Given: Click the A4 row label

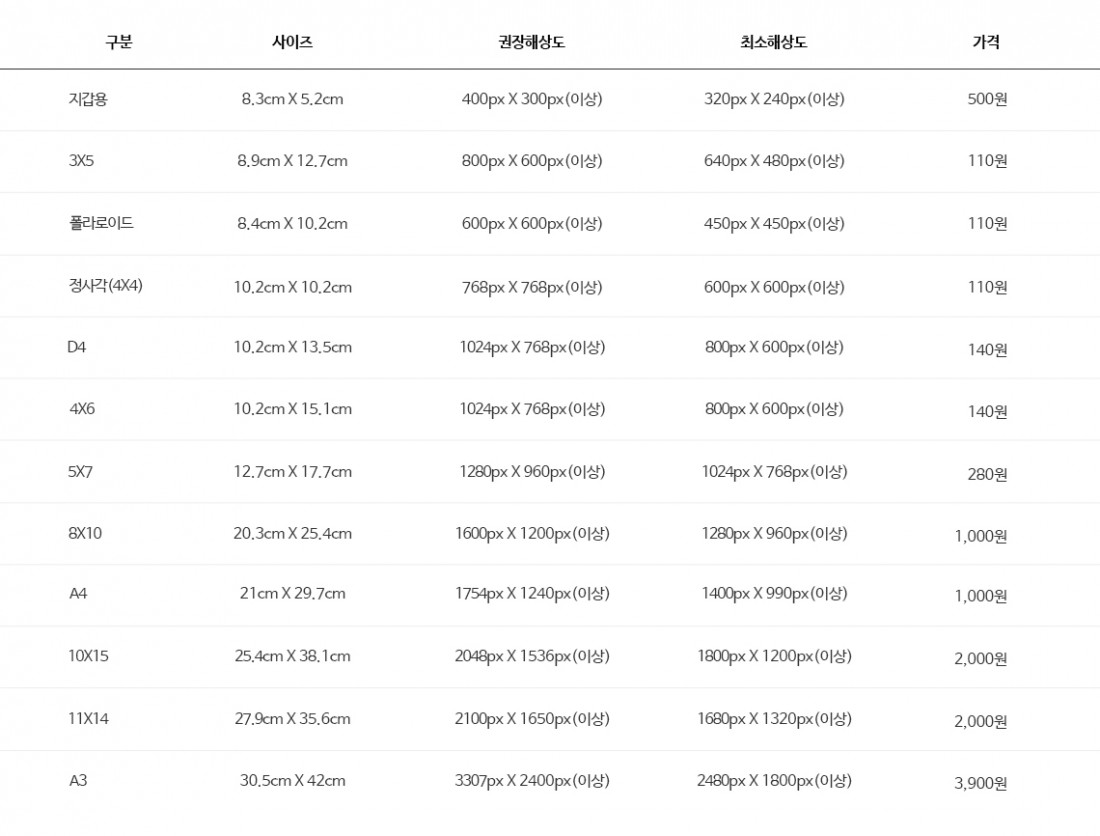Looking at the screenshot, I should click(x=78, y=593).
